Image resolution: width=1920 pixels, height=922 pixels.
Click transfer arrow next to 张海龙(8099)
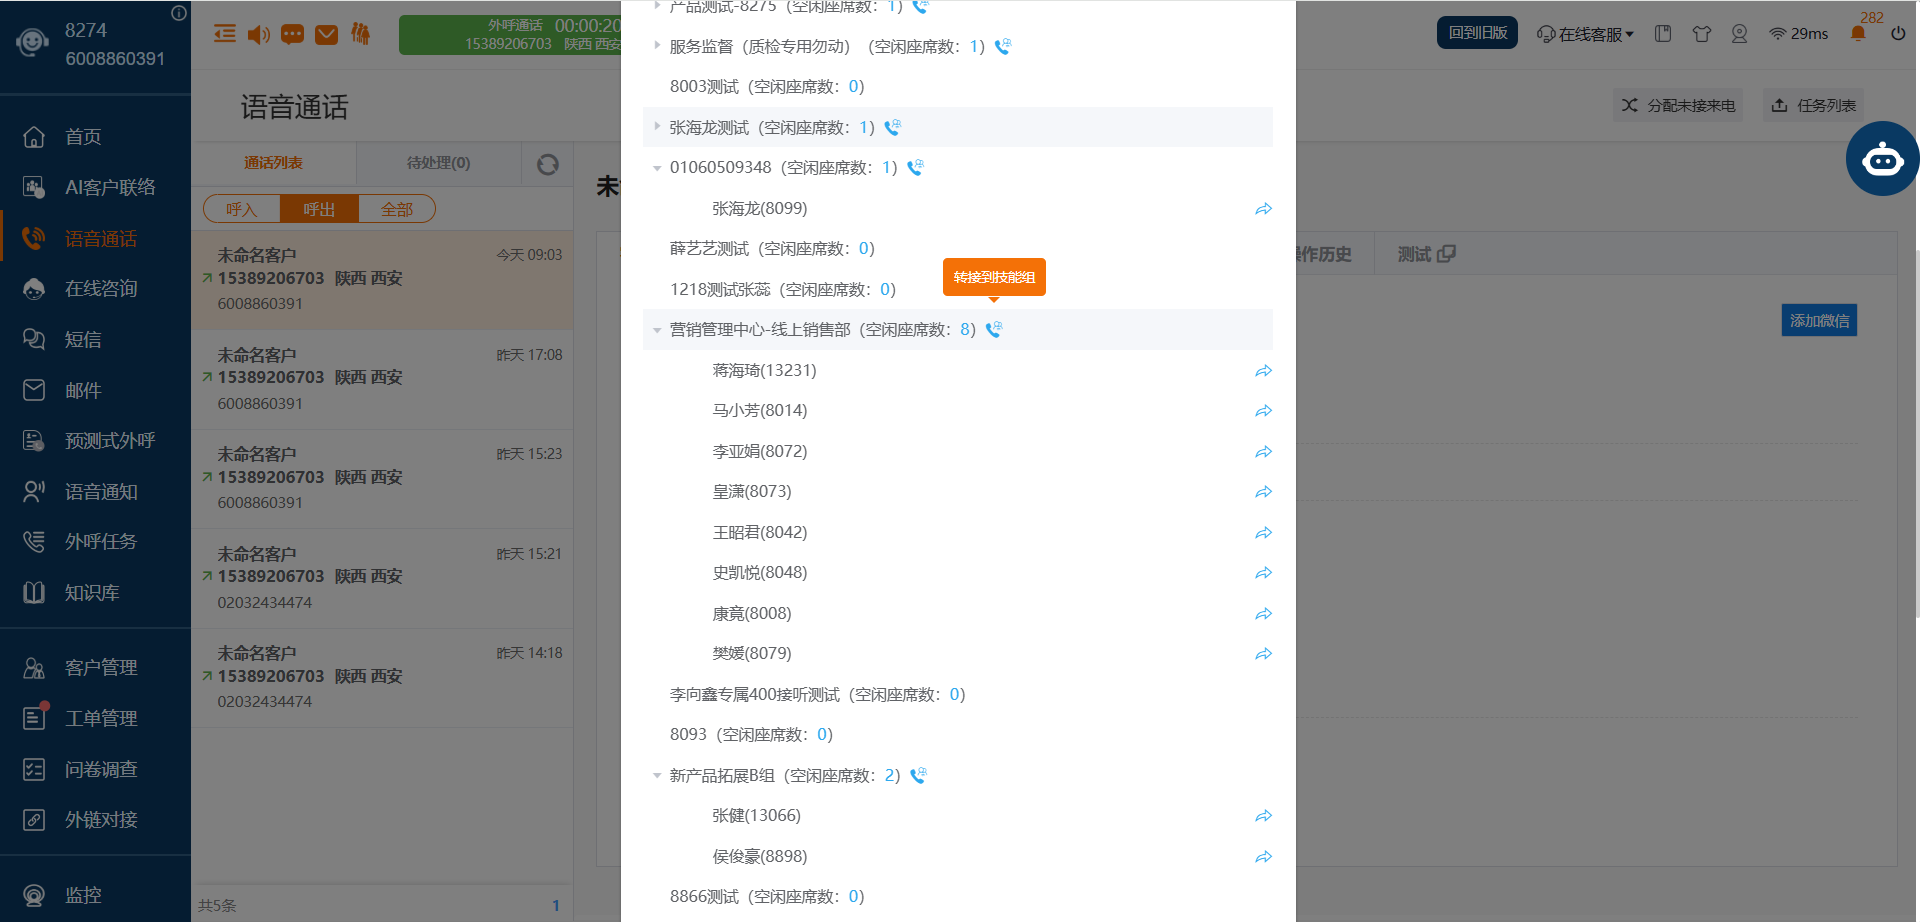pos(1263,209)
